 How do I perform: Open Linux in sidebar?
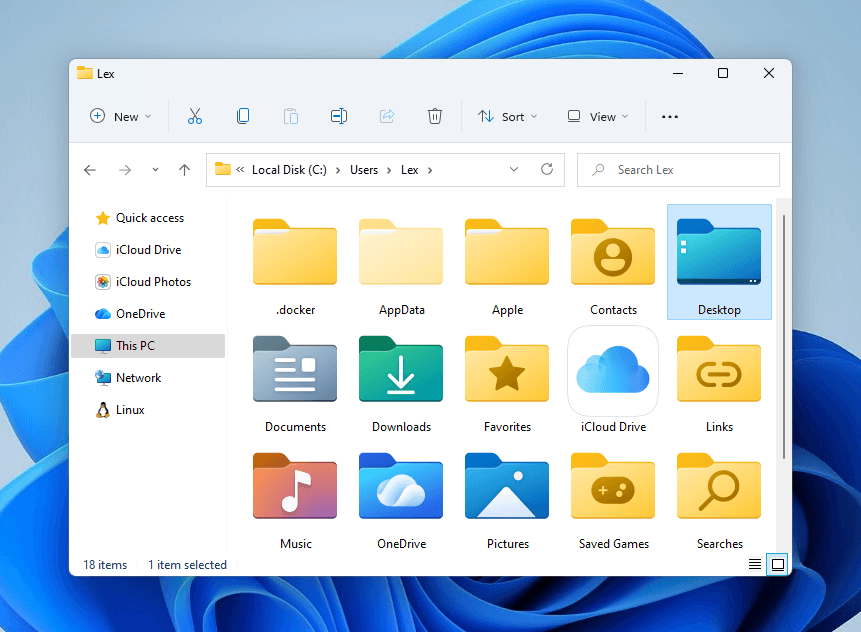(148, 410)
